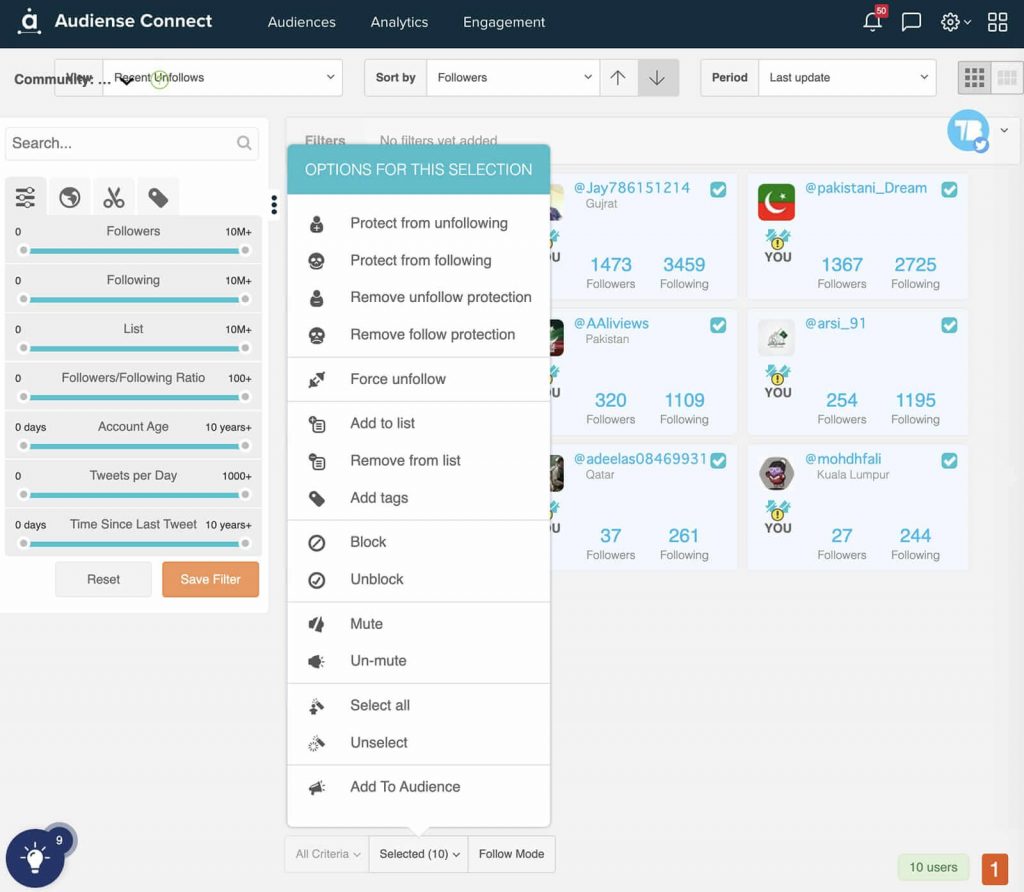
Task: Open the Period Last update dropdown
Action: [847, 78]
